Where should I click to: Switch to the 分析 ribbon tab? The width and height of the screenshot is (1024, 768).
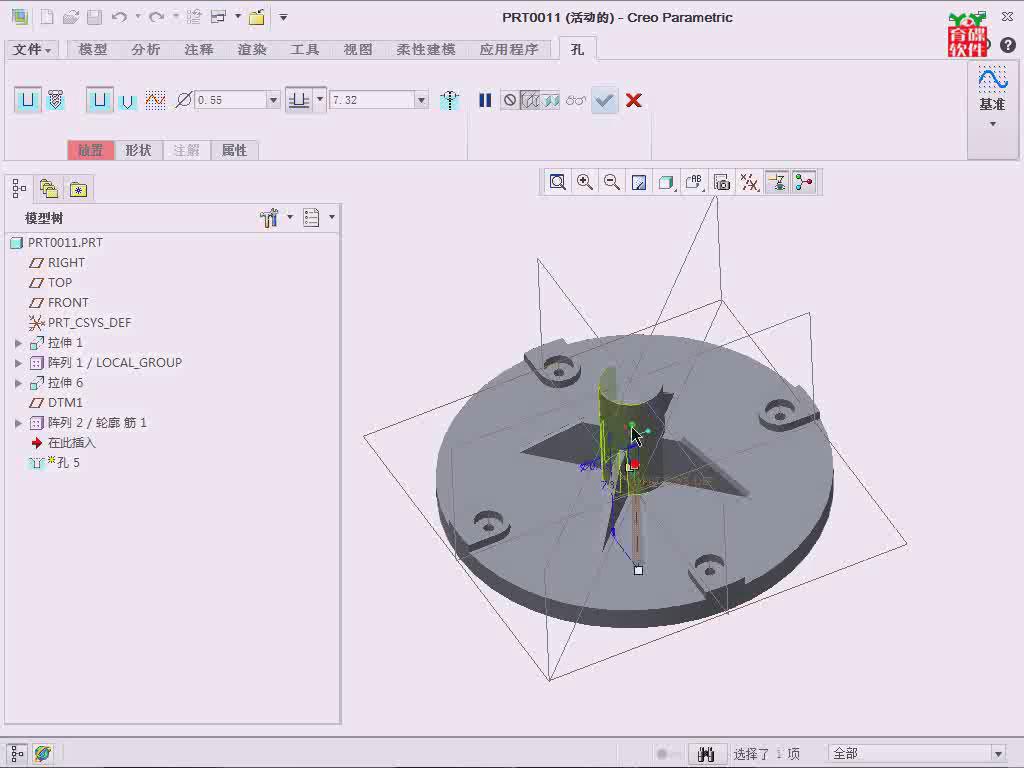[146, 50]
